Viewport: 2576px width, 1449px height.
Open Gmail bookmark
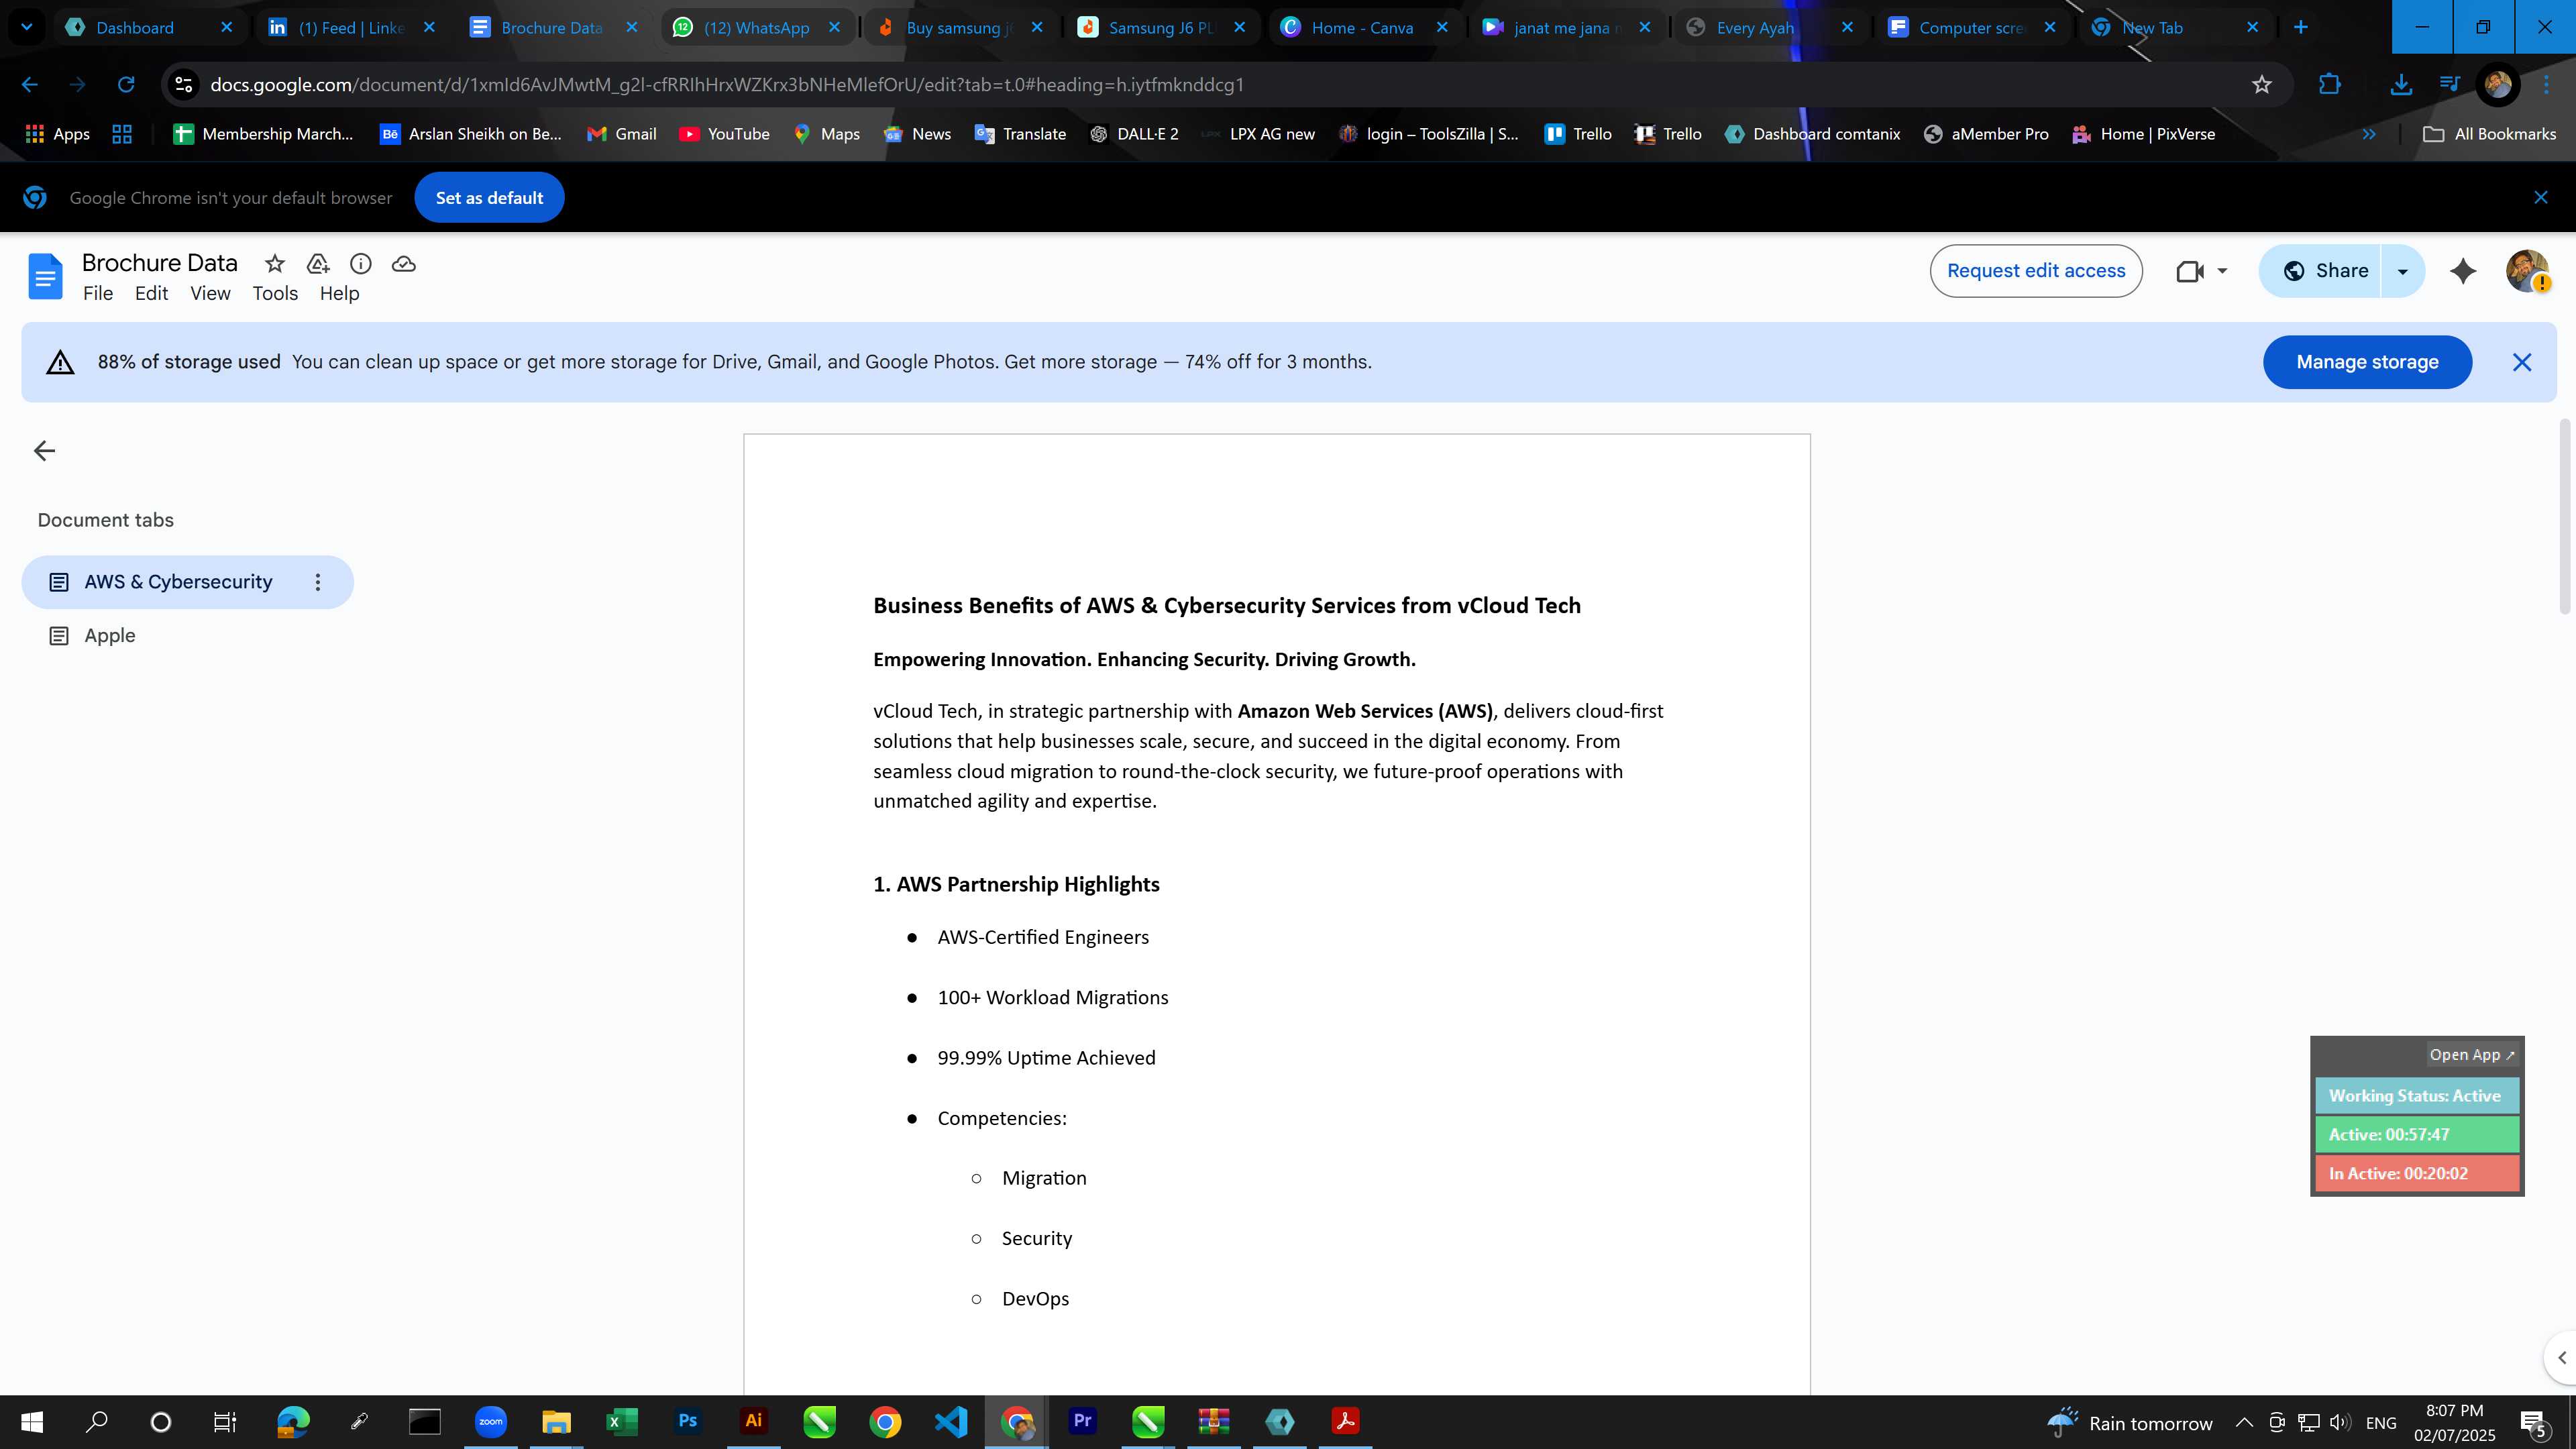(x=621, y=134)
